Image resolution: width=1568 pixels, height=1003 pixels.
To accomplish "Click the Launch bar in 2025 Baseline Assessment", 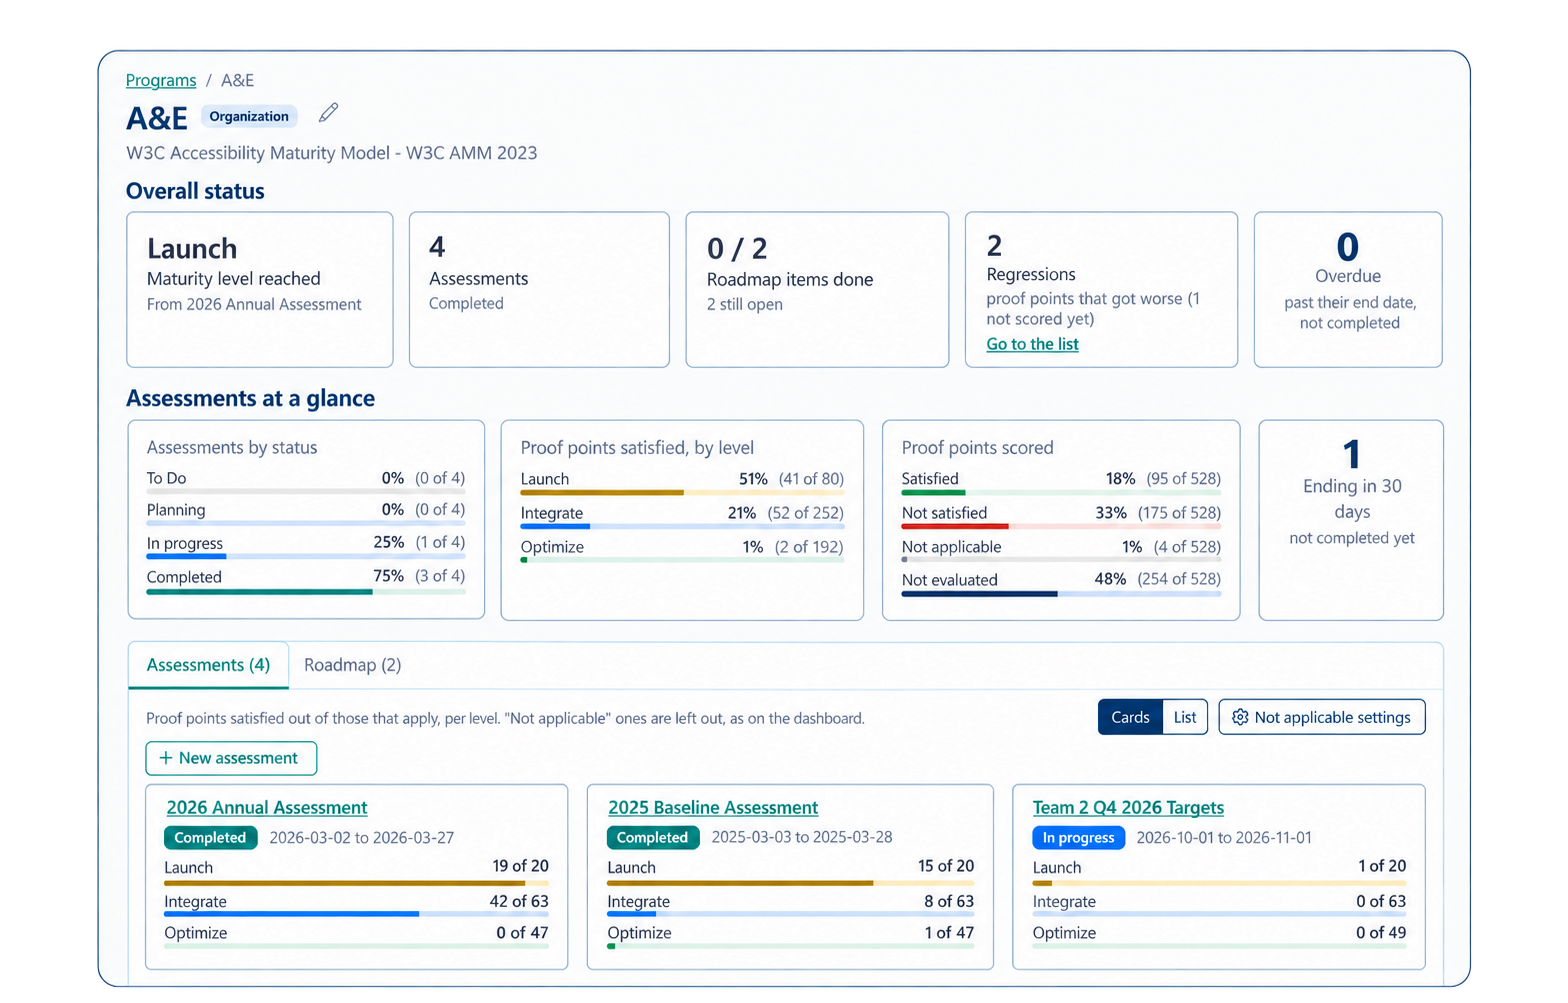I will (x=790, y=884).
